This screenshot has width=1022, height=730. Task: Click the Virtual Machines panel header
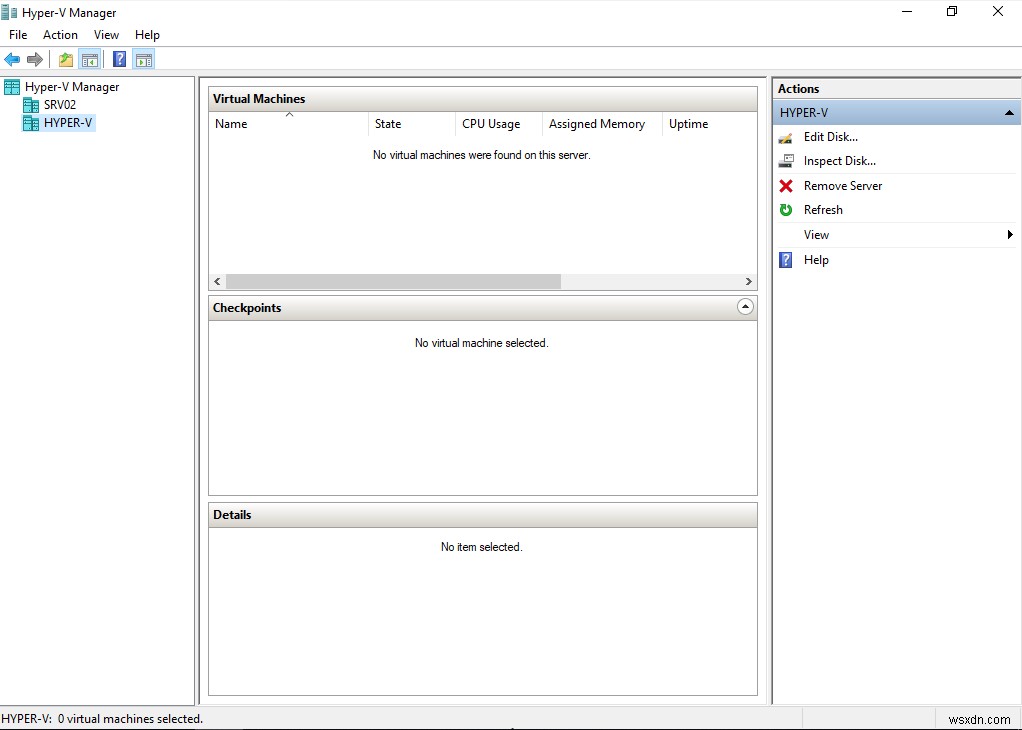coord(483,99)
